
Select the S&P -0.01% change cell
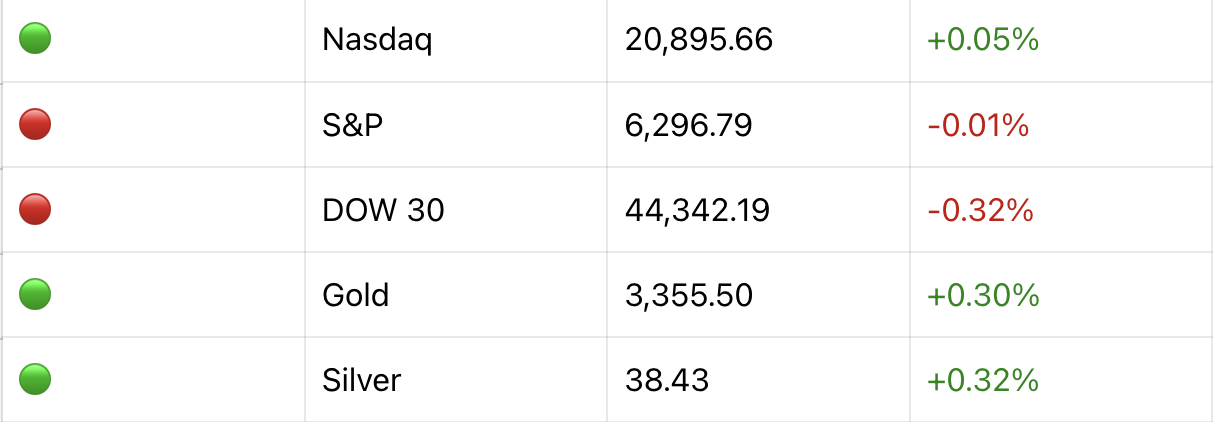977,125
